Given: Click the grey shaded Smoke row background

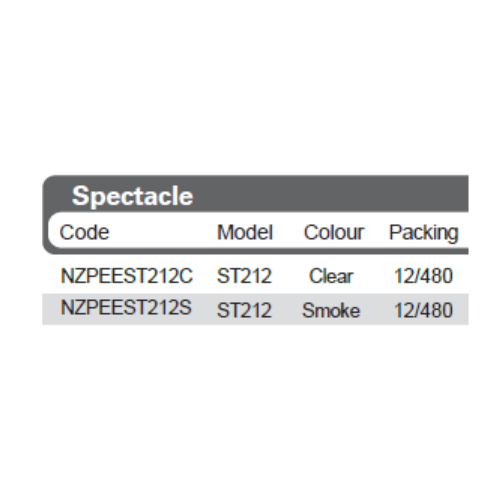Looking at the screenshot, I should (x=255, y=309).
